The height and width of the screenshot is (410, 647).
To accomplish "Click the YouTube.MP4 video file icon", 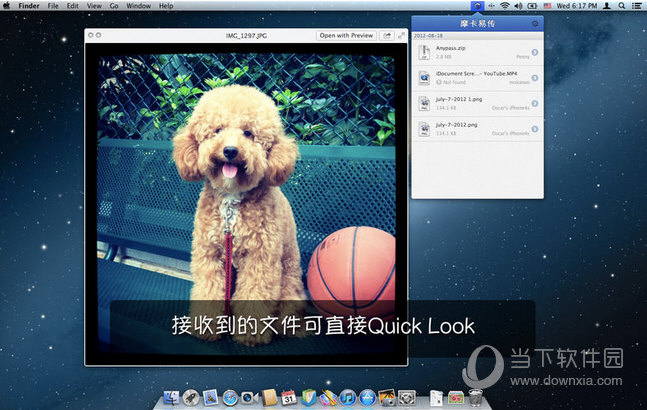I will [x=424, y=78].
